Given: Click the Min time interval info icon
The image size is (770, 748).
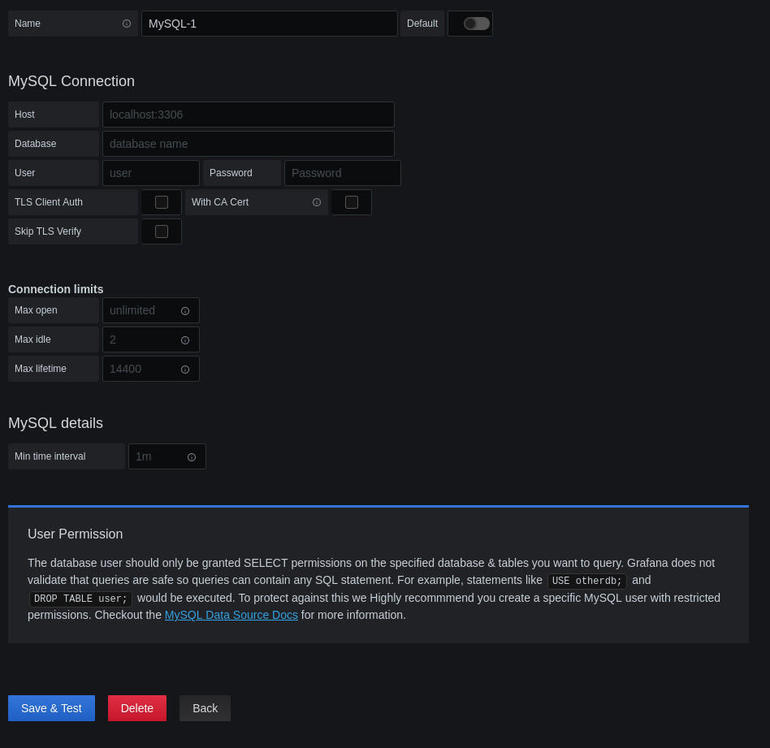Looking at the screenshot, I should pos(192,457).
